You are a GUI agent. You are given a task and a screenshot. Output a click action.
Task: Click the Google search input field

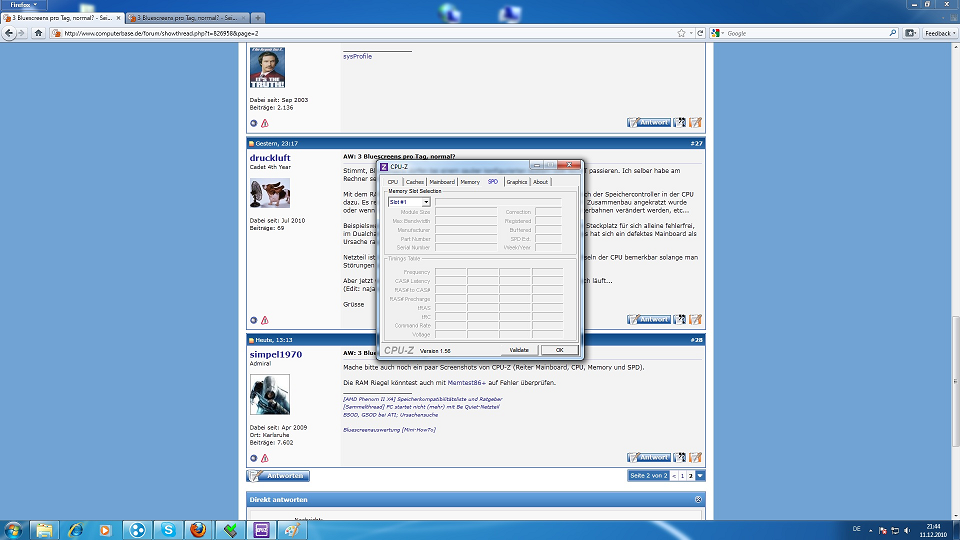807,33
